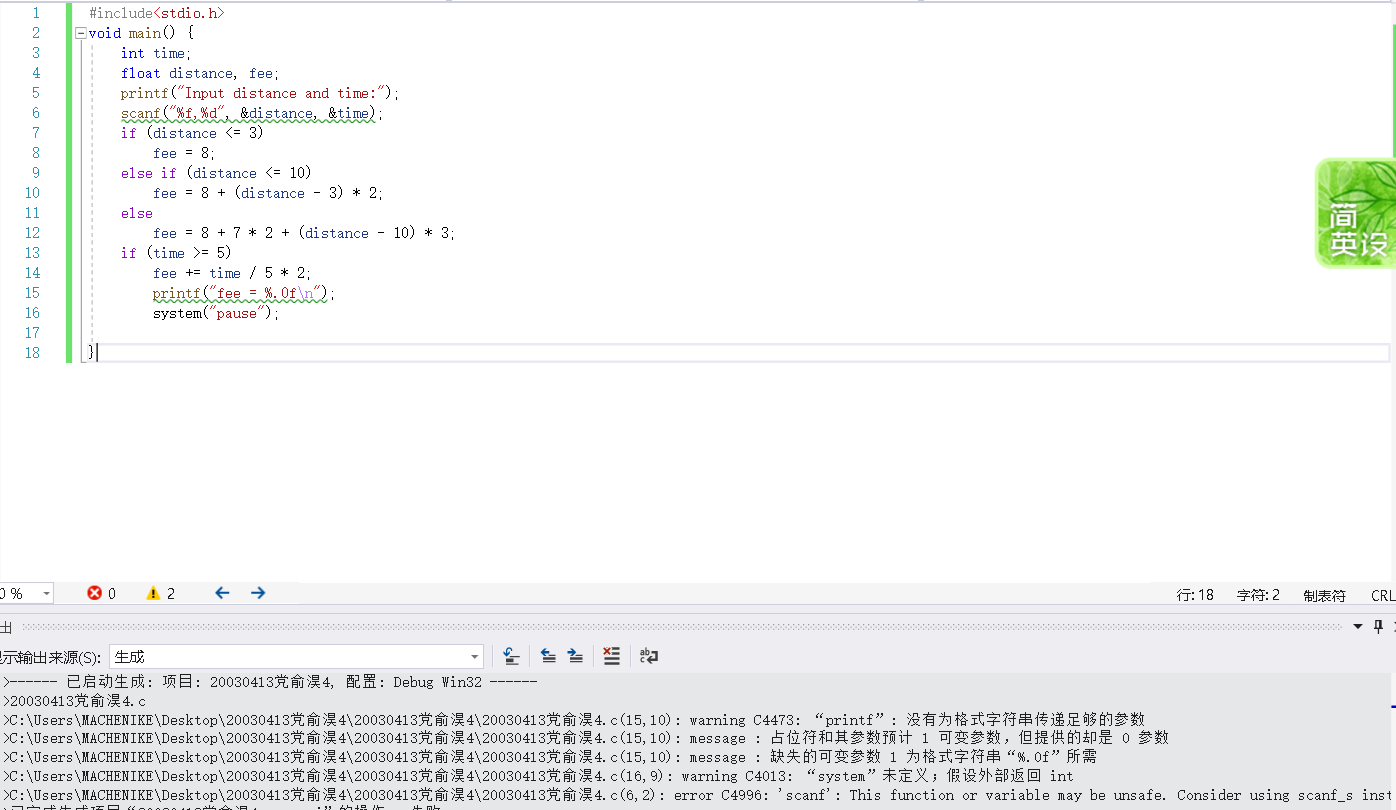The height and width of the screenshot is (810, 1396).
Task: Click the 'fee = 8 + (distance - 3) * 2;' line
Action: 268,193
